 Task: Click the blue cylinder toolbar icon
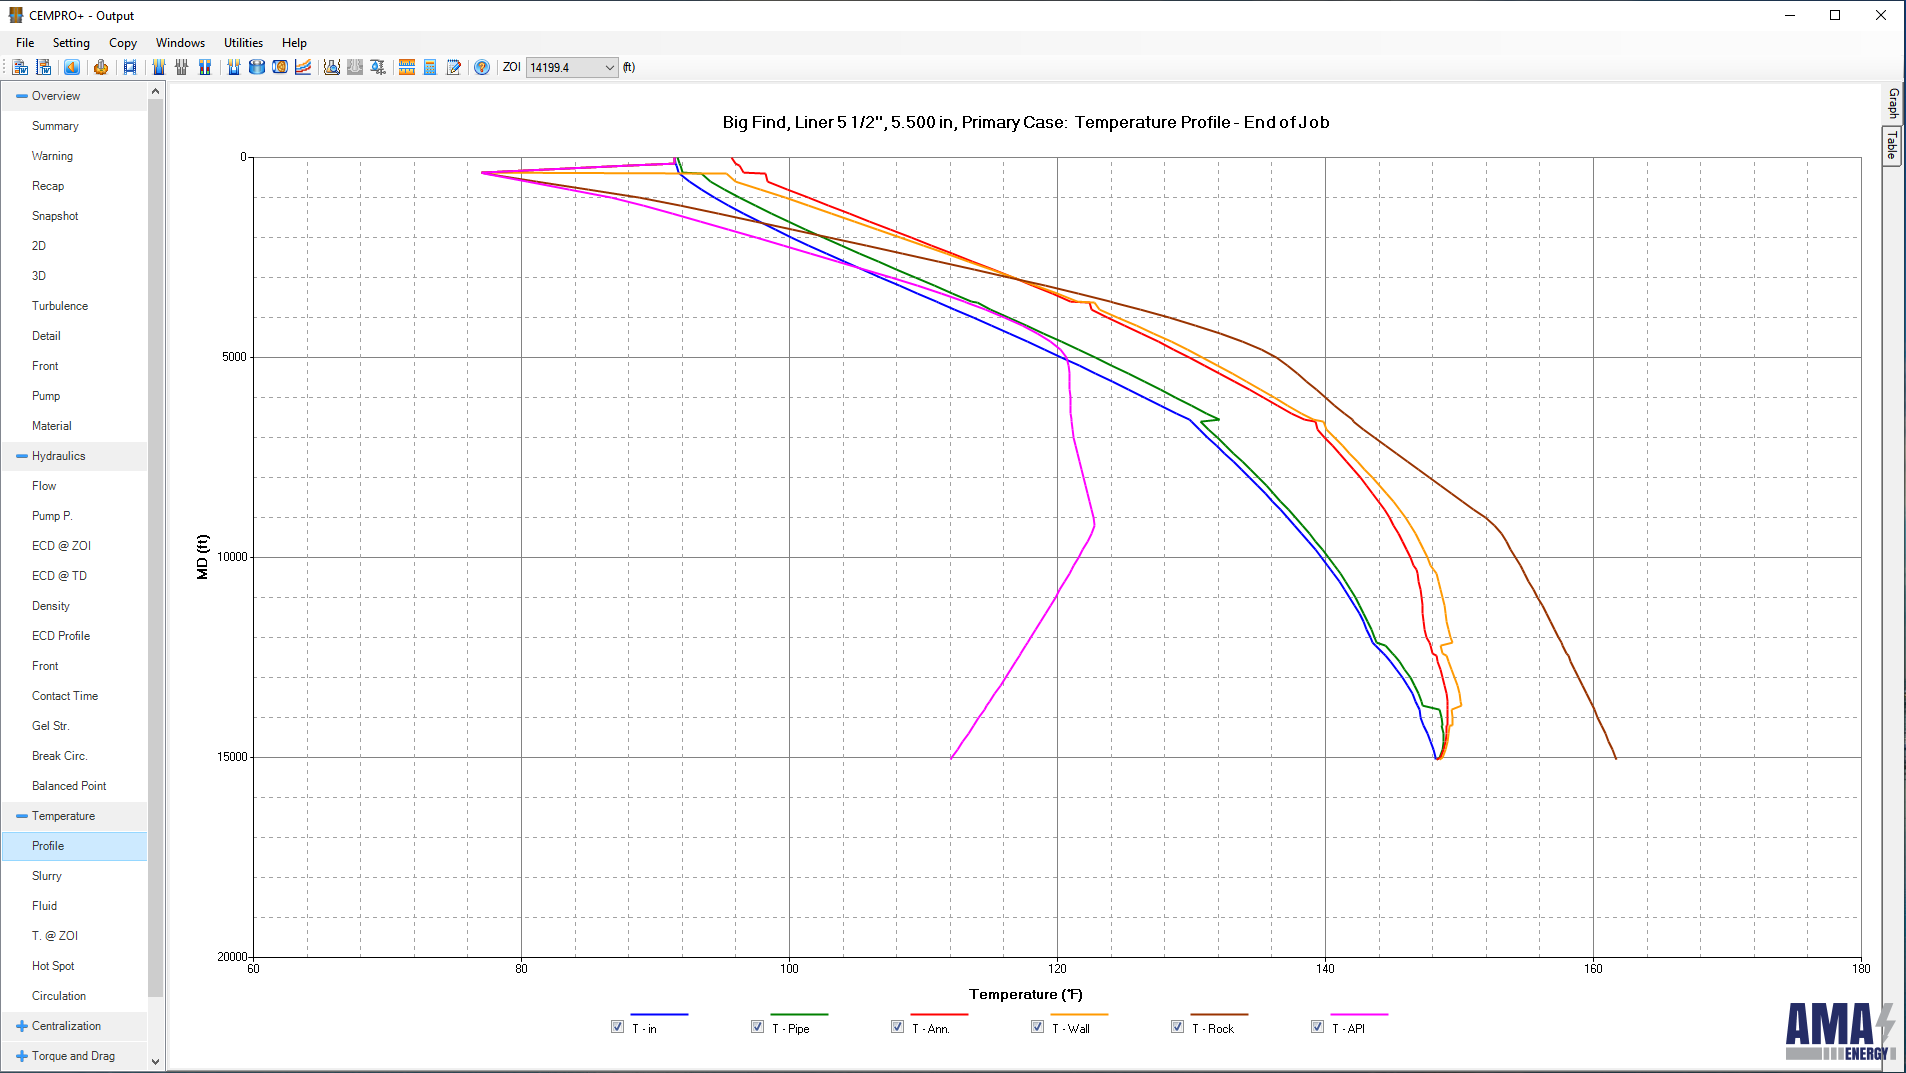point(257,67)
